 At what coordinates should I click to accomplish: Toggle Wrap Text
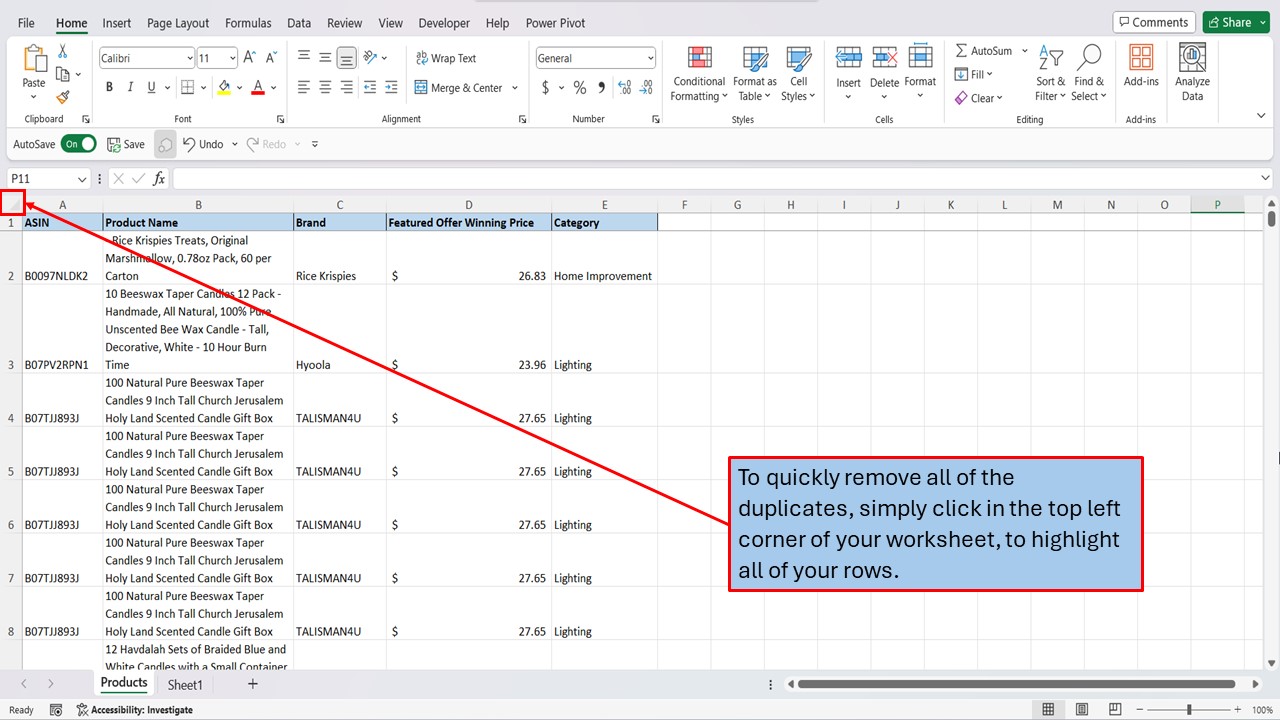point(446,57)
